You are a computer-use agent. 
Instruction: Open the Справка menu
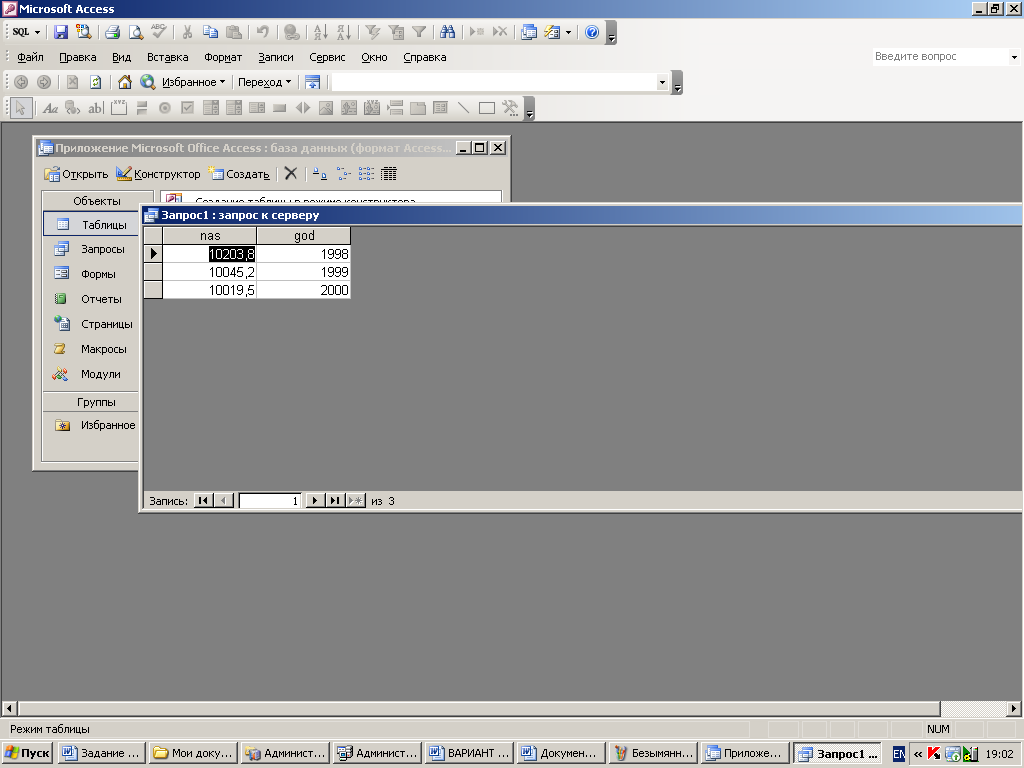(424, 57)
